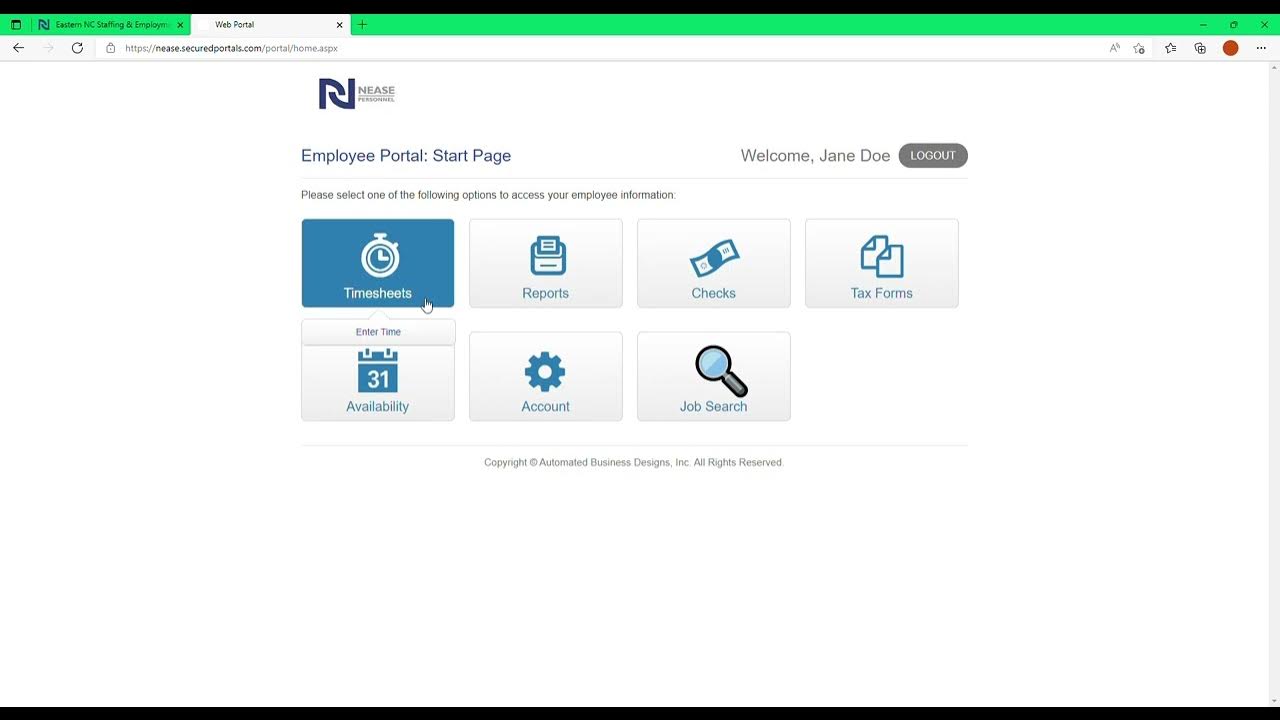
Task: Open the Checks money tile
Action: click(714, 263)
